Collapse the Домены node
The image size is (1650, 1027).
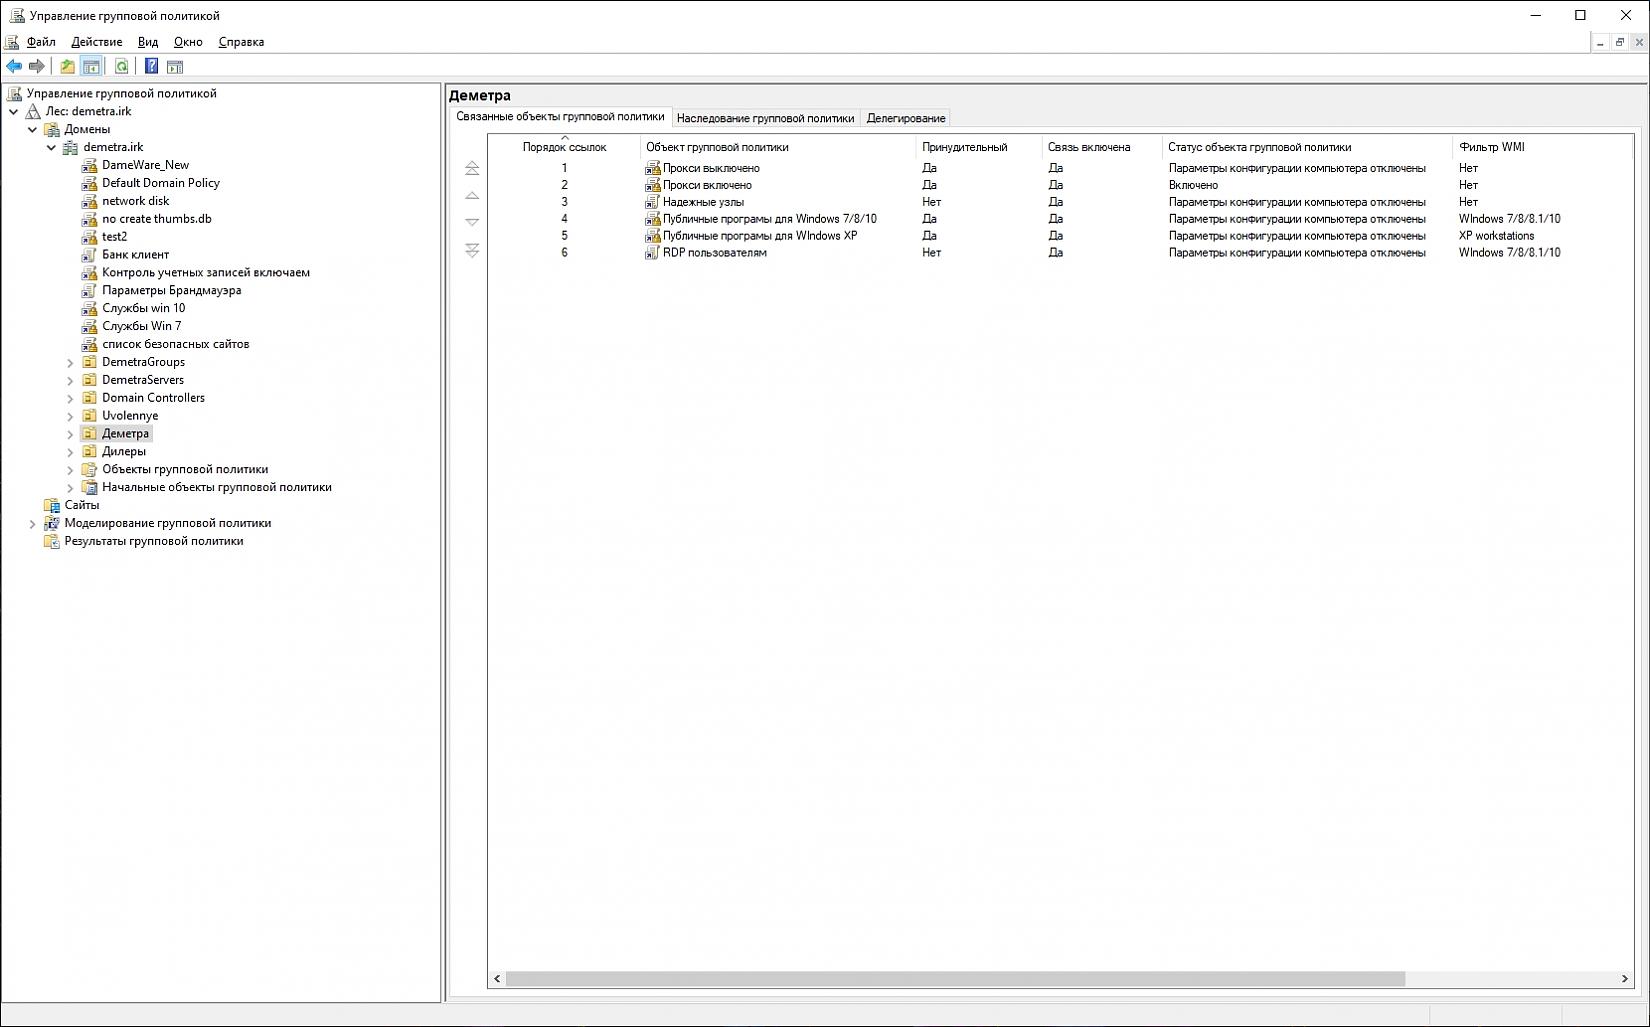[x=33, y=130]
